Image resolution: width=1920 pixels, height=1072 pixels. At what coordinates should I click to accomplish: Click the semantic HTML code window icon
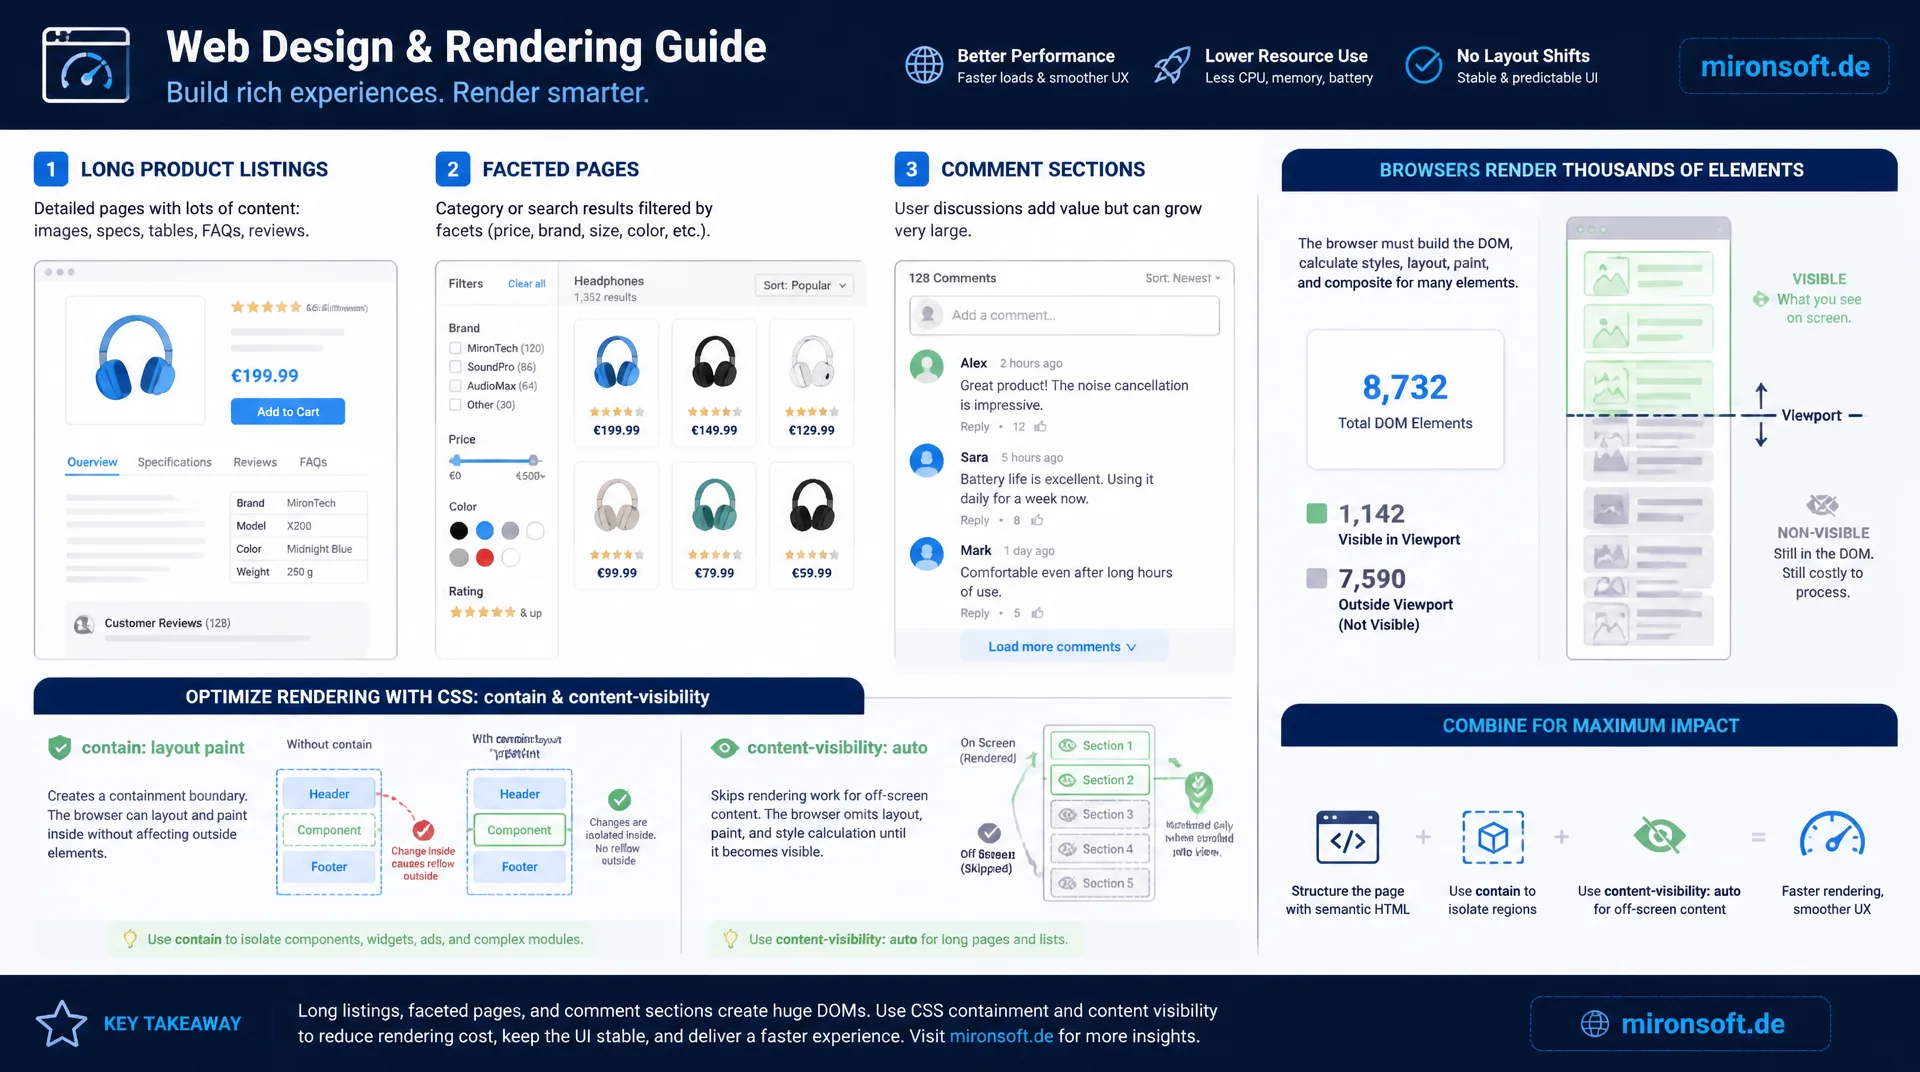[1347, 837]
